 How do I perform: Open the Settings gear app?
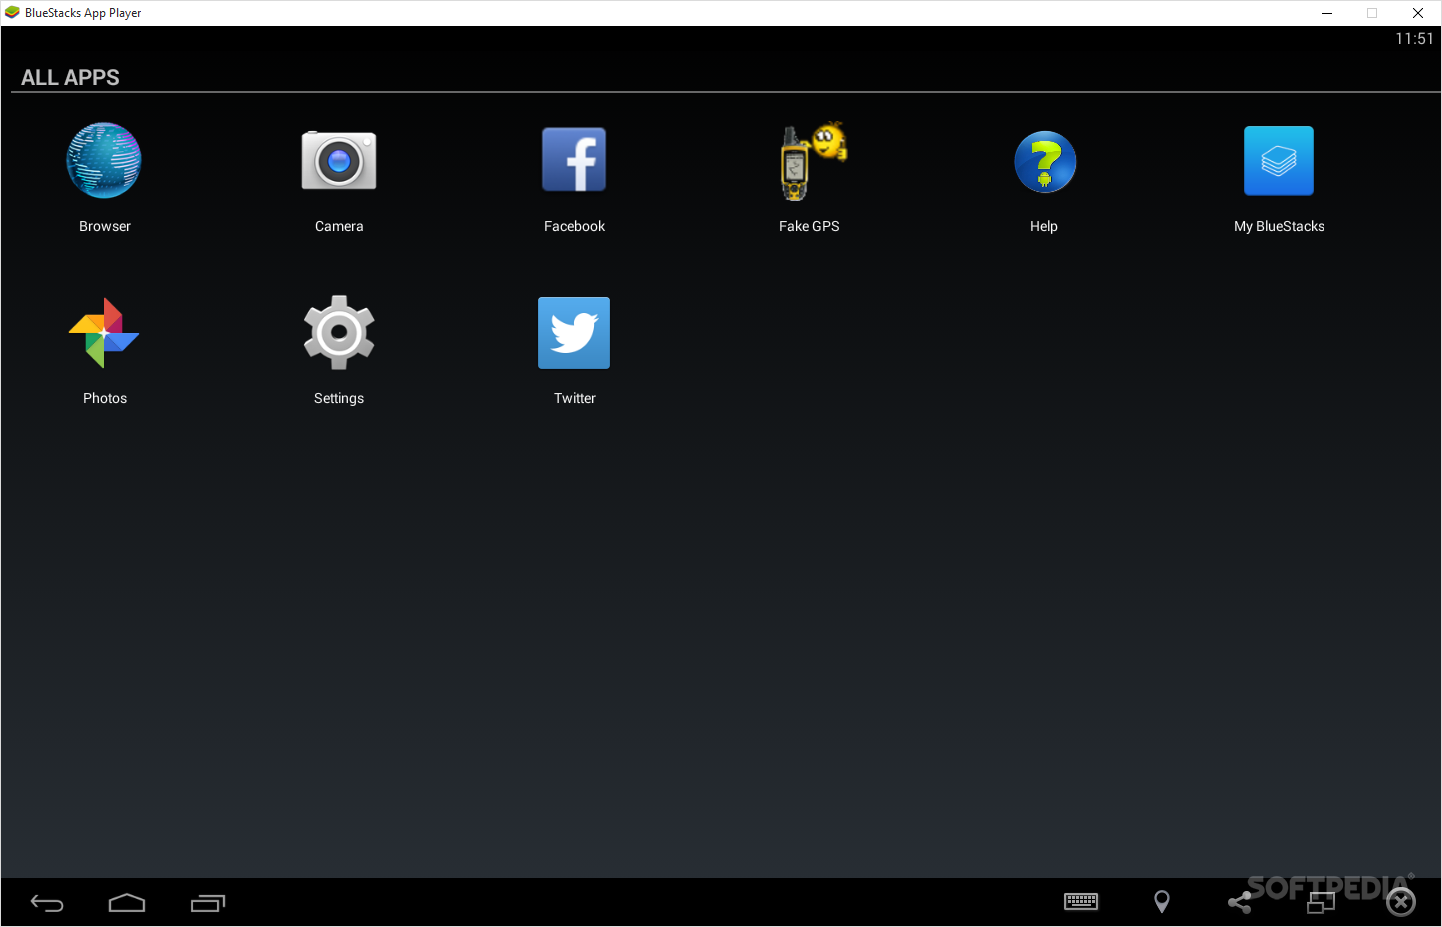339,332
